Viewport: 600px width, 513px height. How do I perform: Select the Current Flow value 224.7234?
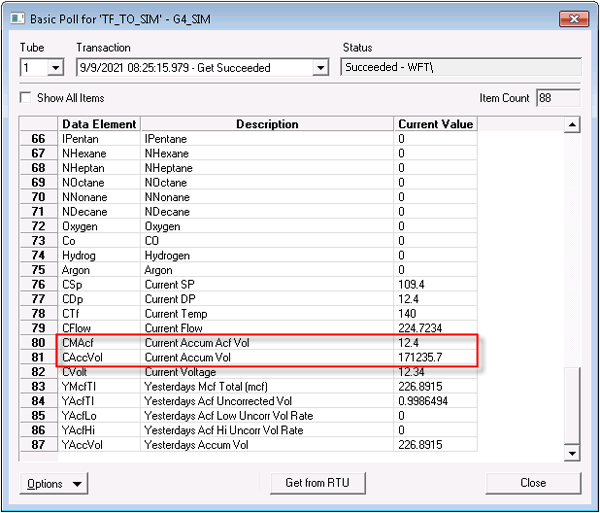click(x=435, y=328)
